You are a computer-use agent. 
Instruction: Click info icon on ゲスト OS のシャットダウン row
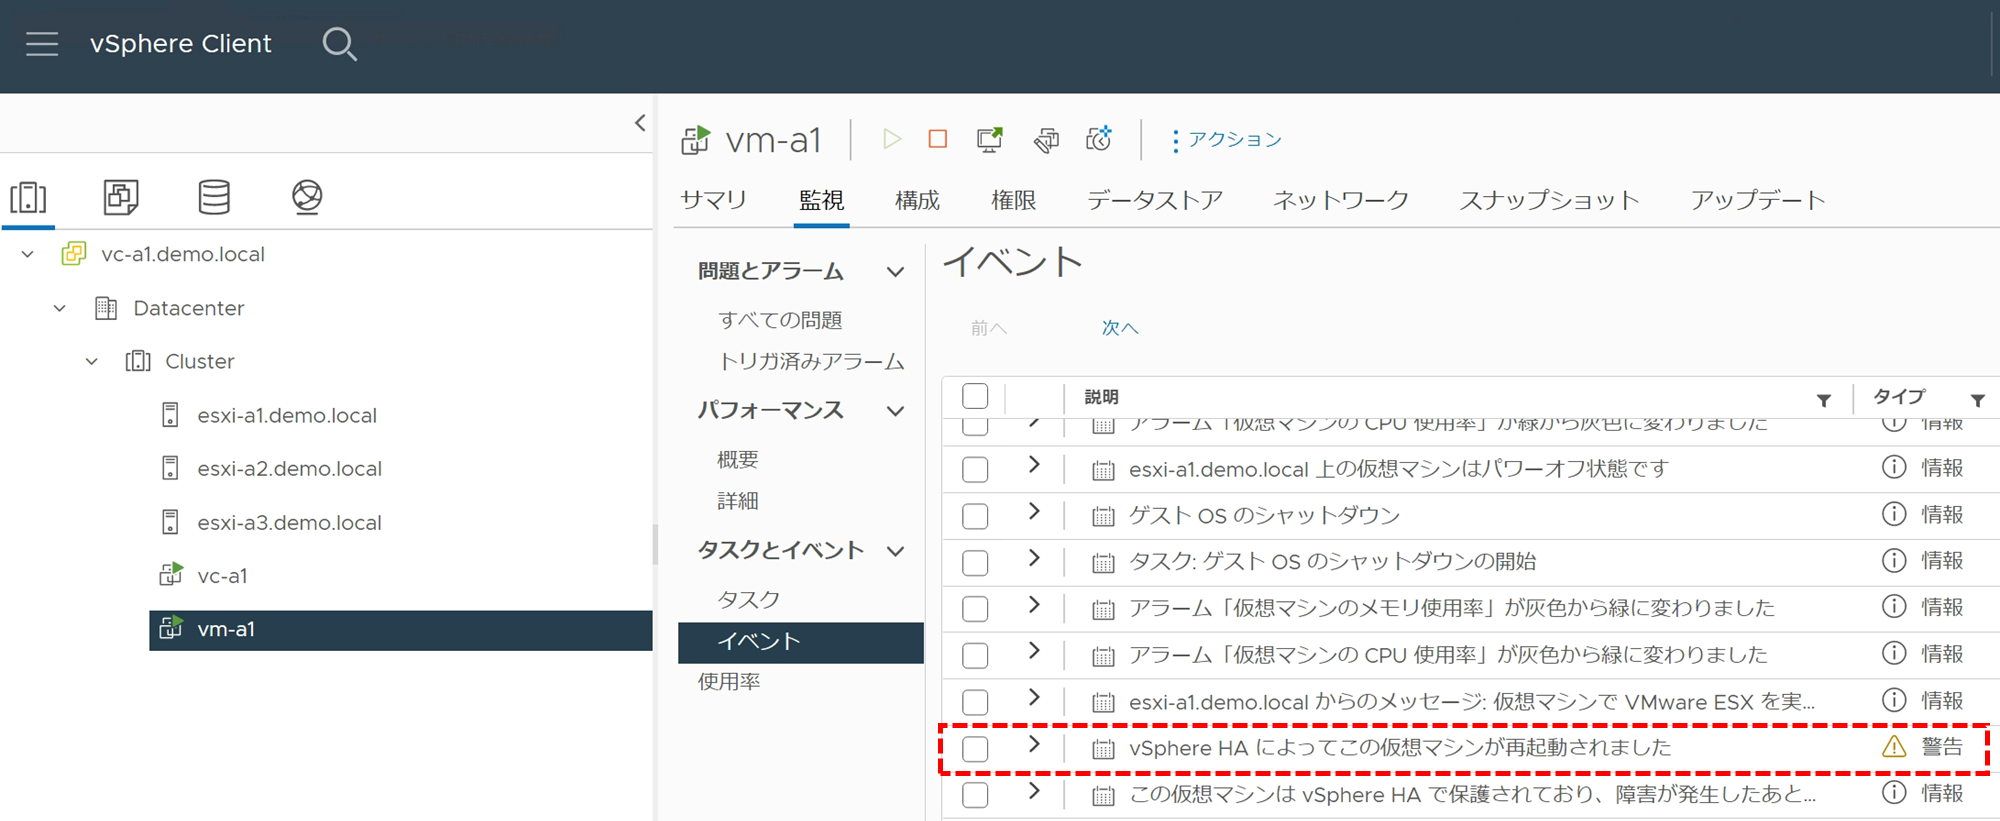(x=1894, y=514)
